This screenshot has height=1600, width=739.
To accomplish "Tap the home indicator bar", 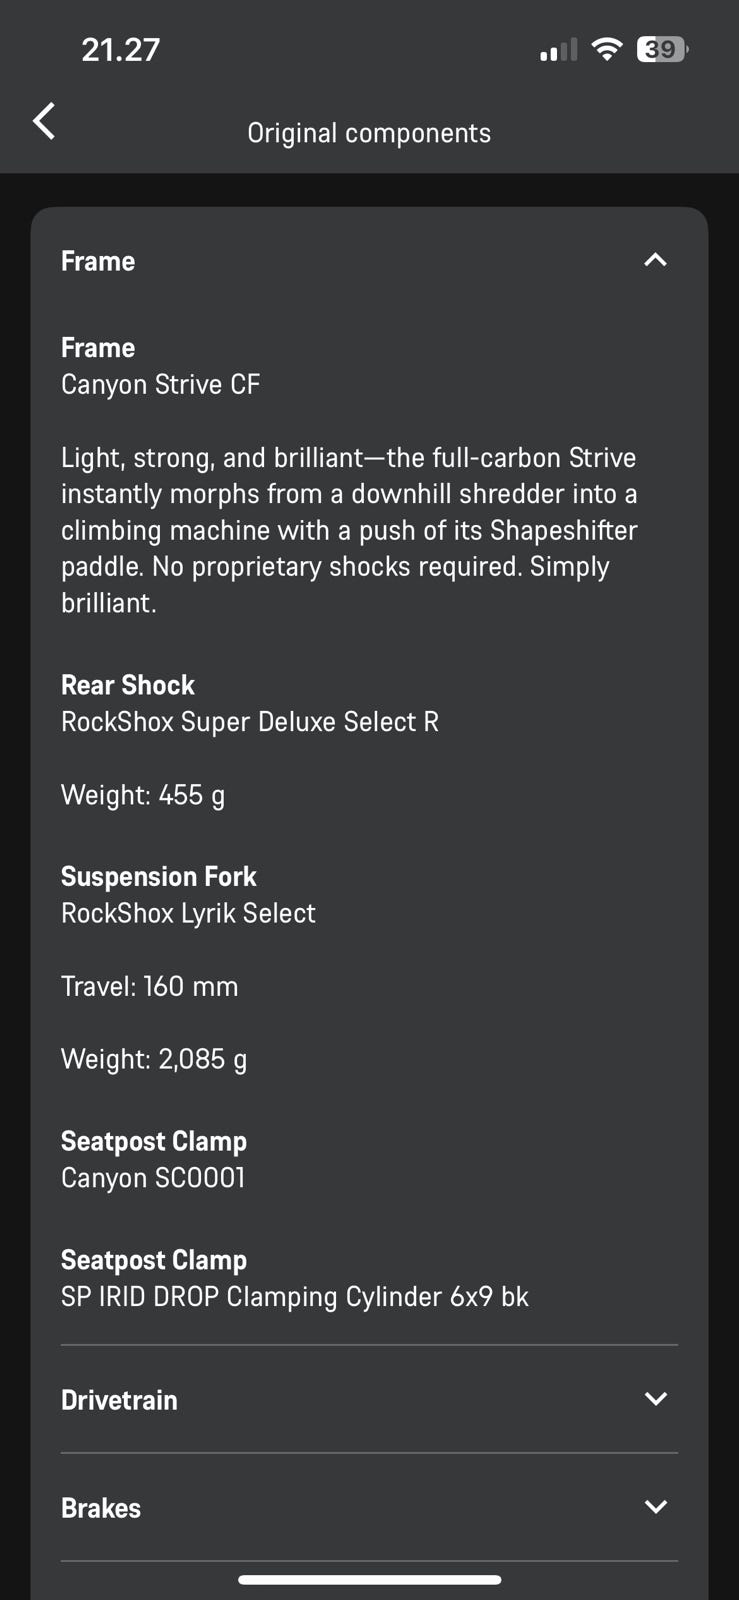I will coord(369,1580).
